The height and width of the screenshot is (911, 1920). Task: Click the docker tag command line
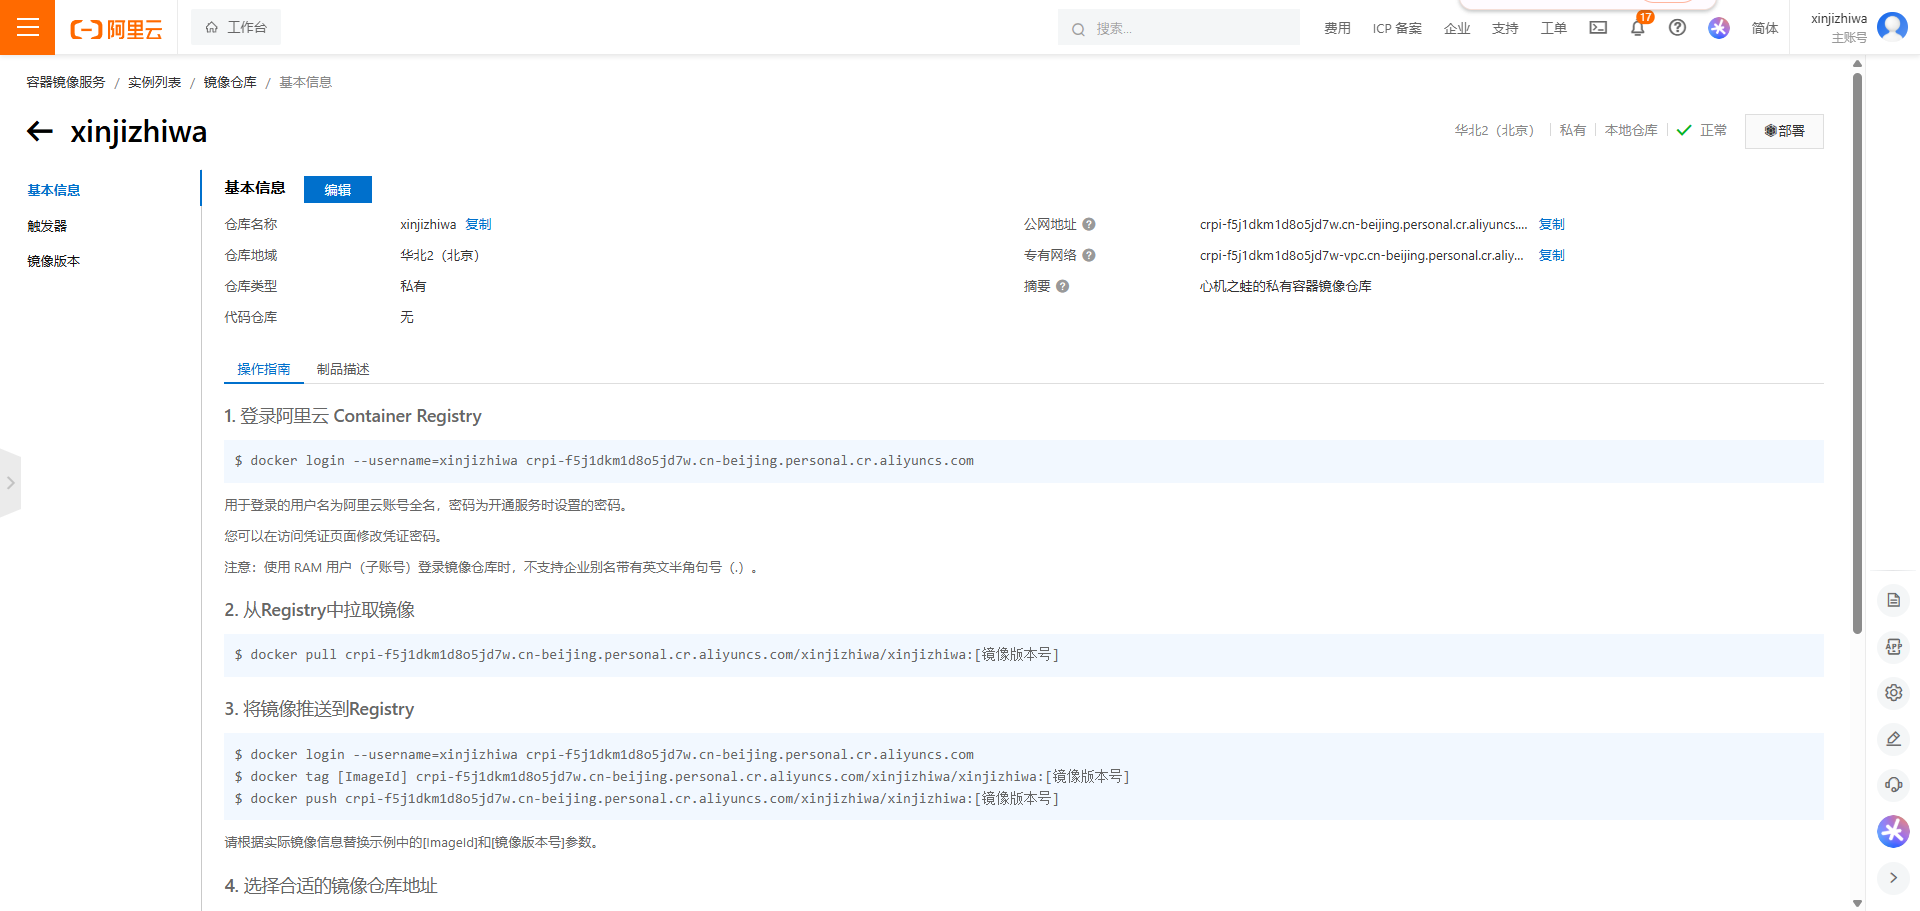[682, 777]
